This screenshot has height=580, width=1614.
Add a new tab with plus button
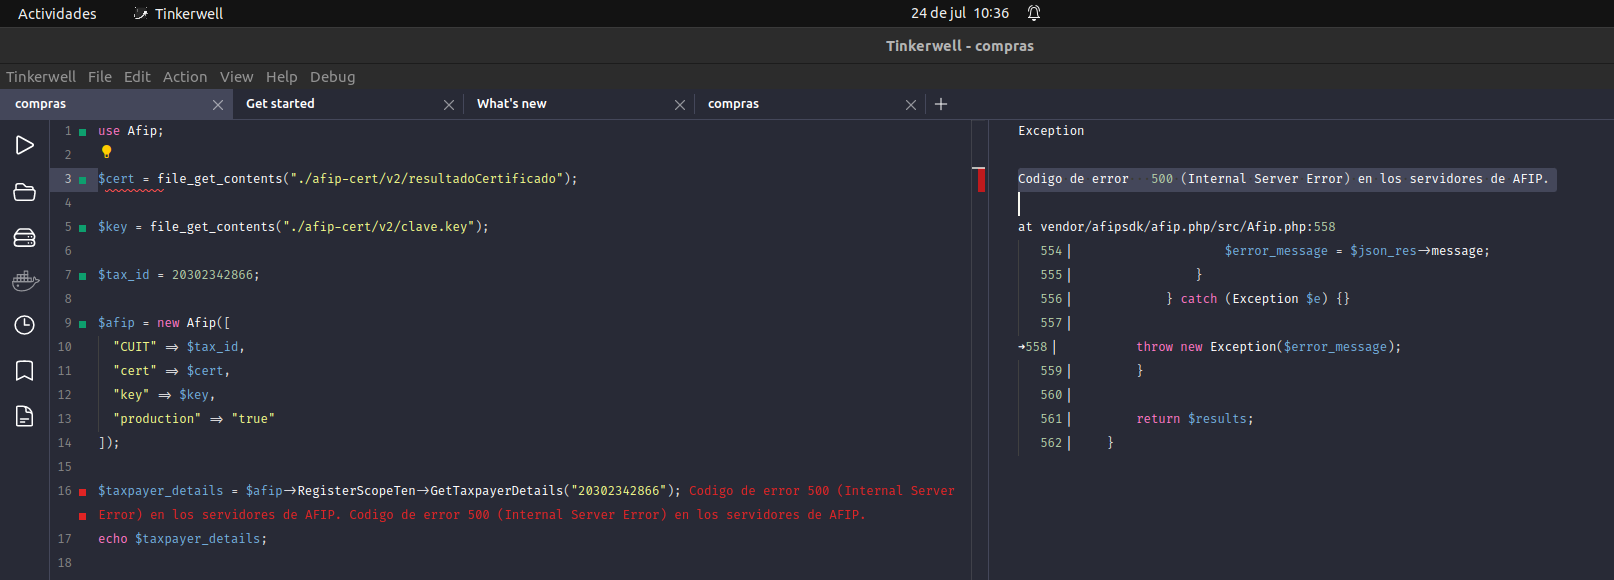941,104
